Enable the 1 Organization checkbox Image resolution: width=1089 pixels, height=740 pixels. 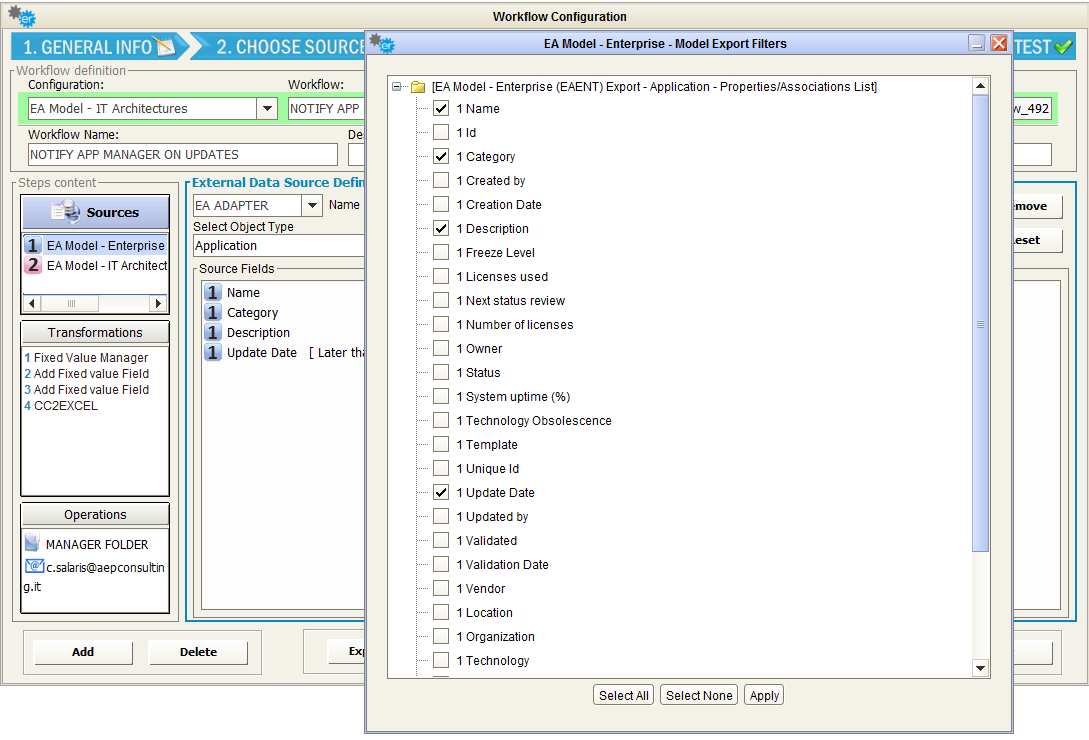[x=441, y=636]
